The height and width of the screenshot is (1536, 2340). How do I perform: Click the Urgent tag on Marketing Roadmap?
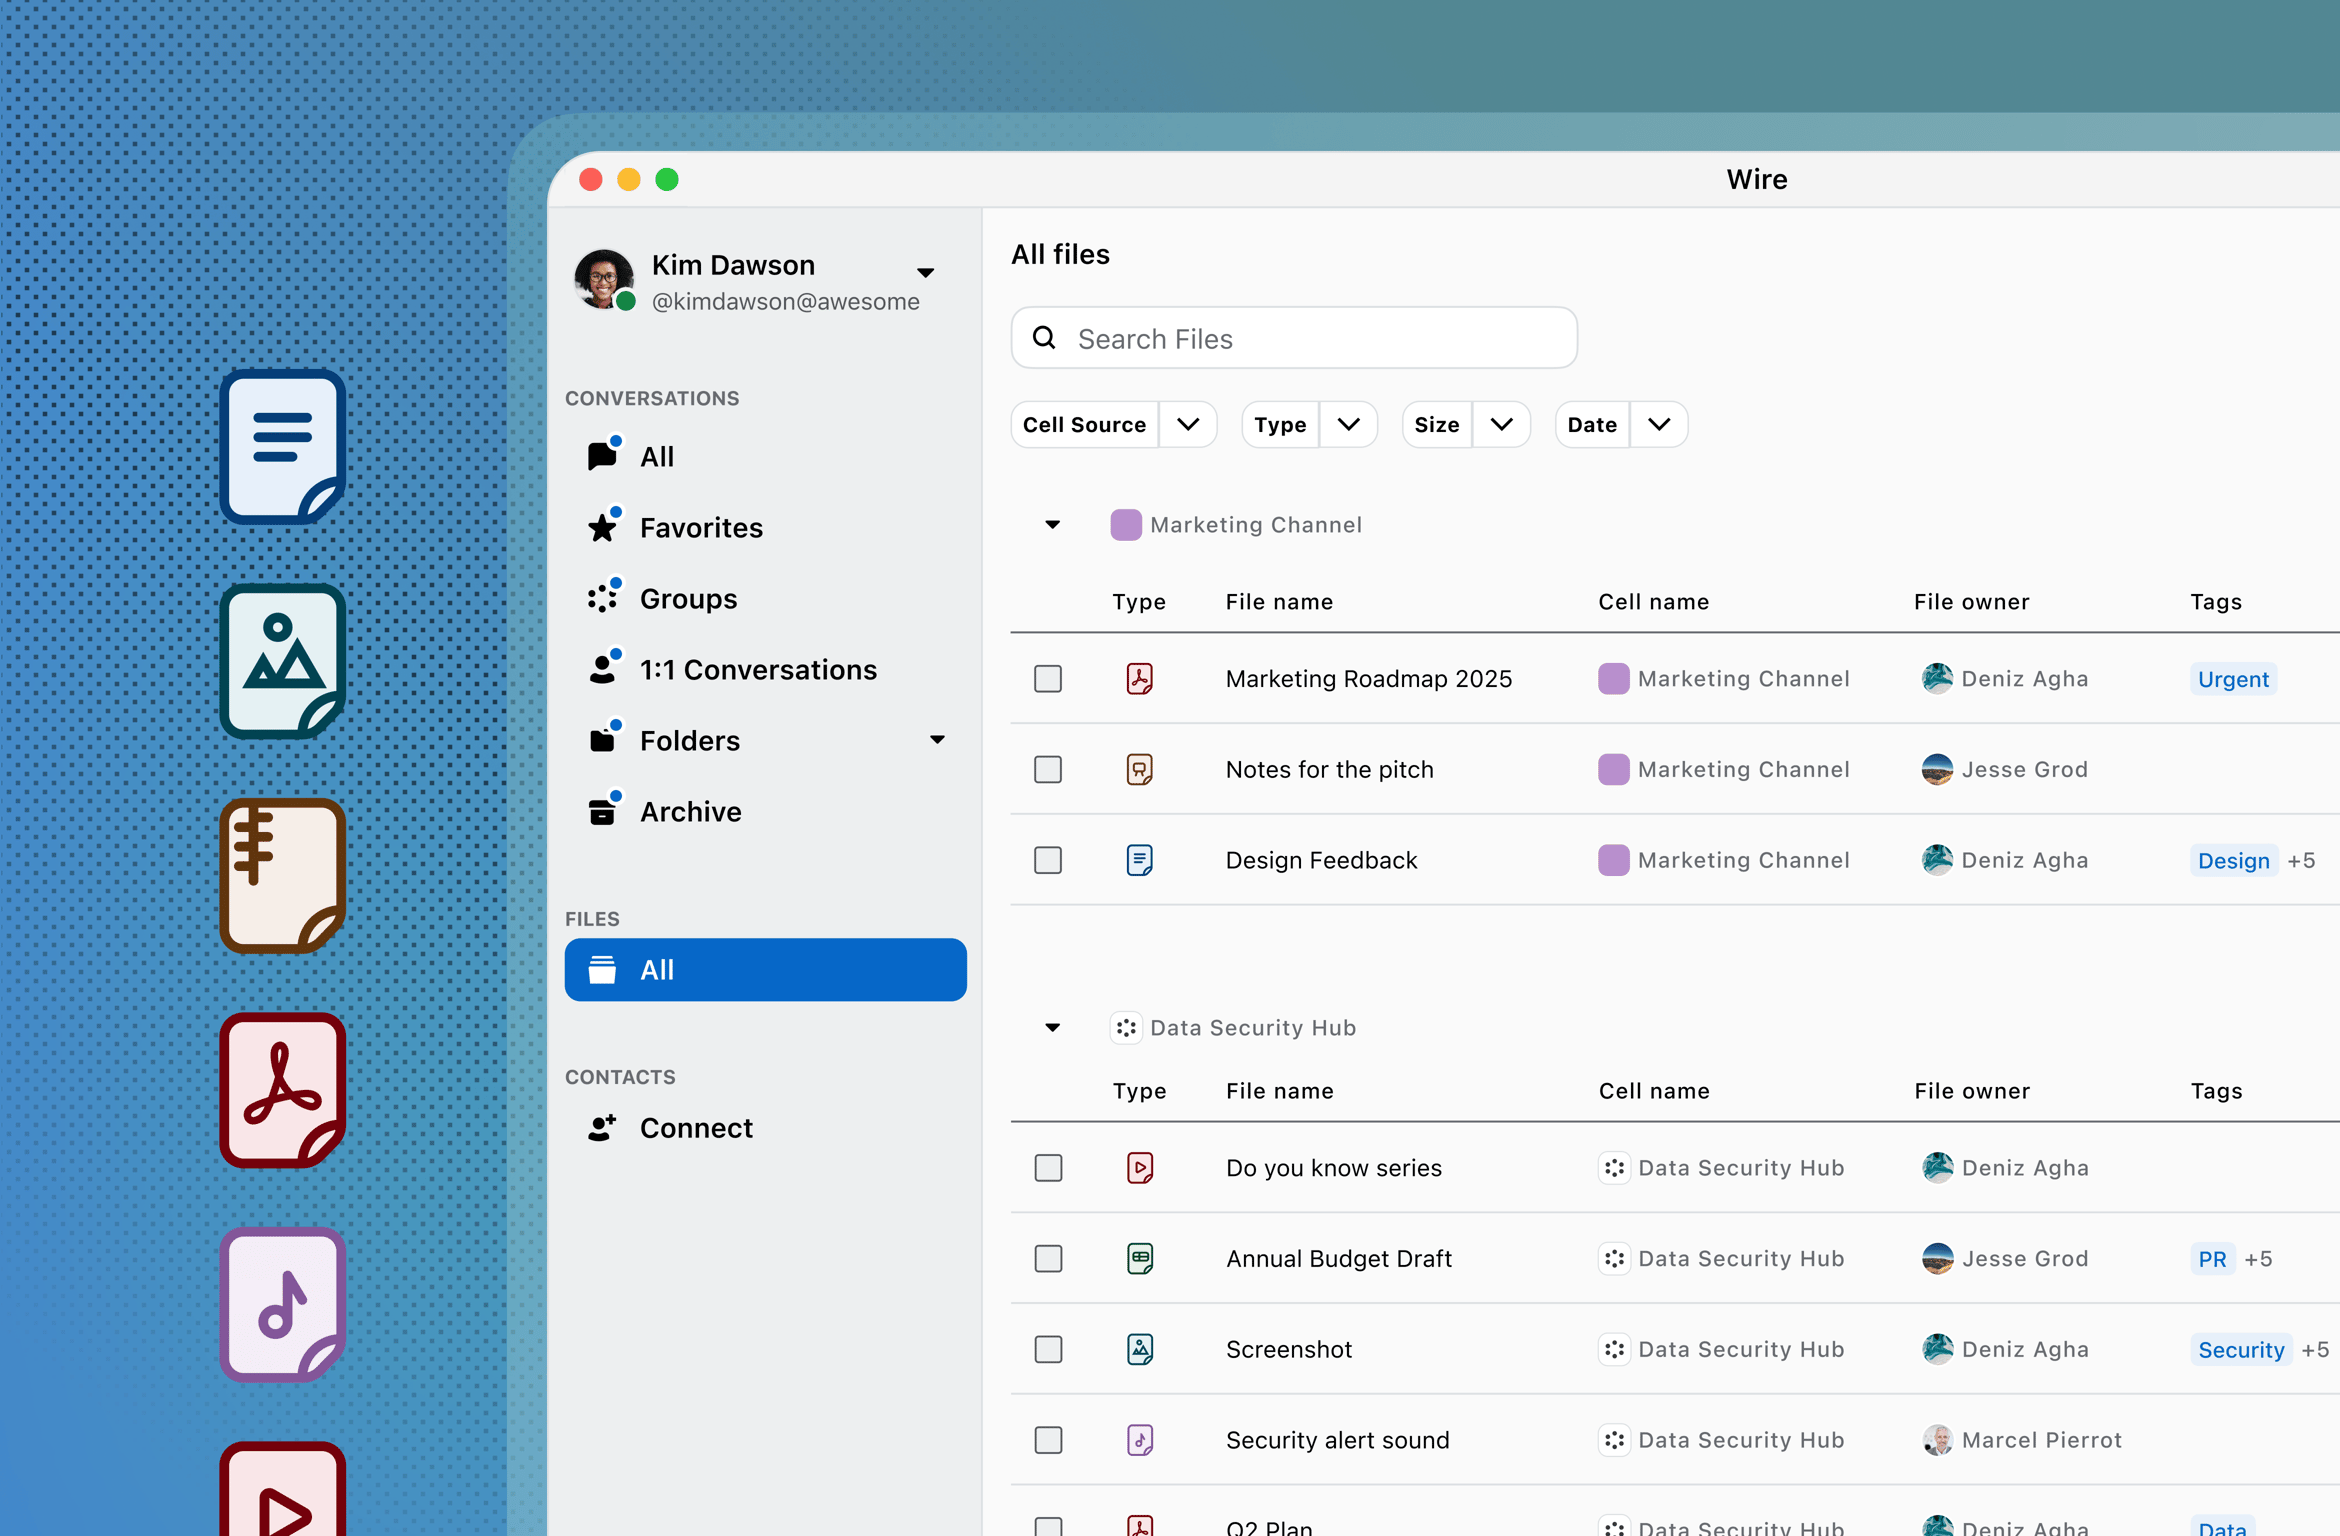click(x=2232, y=679)
